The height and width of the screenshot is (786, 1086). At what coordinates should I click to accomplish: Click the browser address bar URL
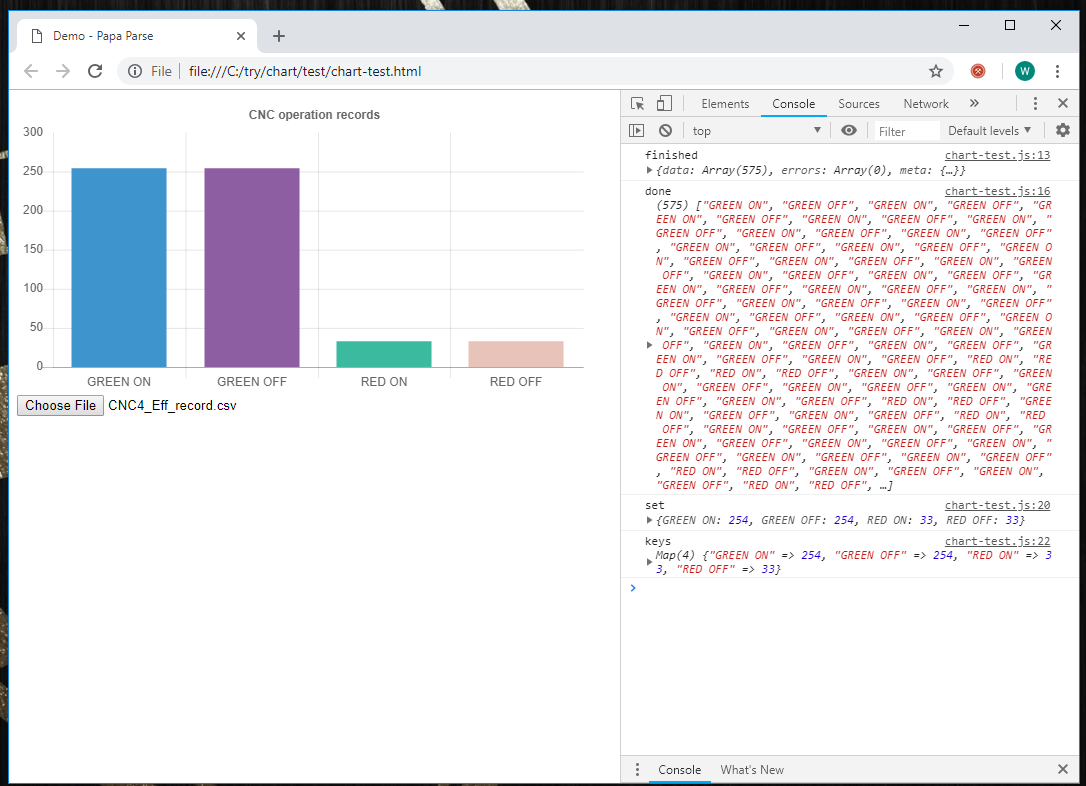click(x=305, y=71)
